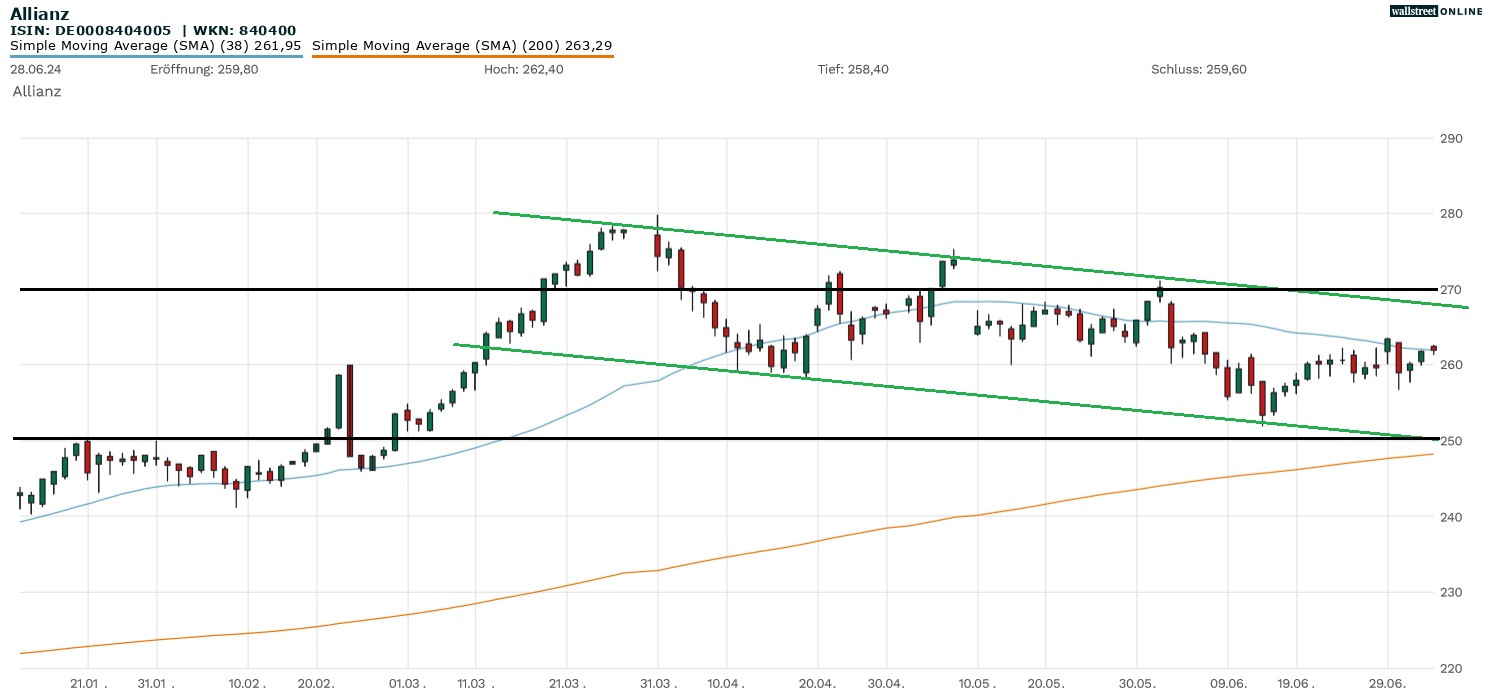Click the orange SMA 200 legend line
This screenshot has height=689, width=1490.
point(462,56)
